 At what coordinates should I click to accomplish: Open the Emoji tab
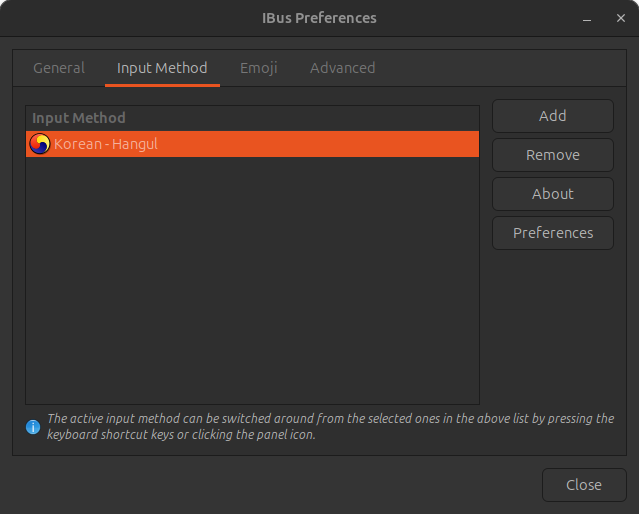[x=259, y=68]
